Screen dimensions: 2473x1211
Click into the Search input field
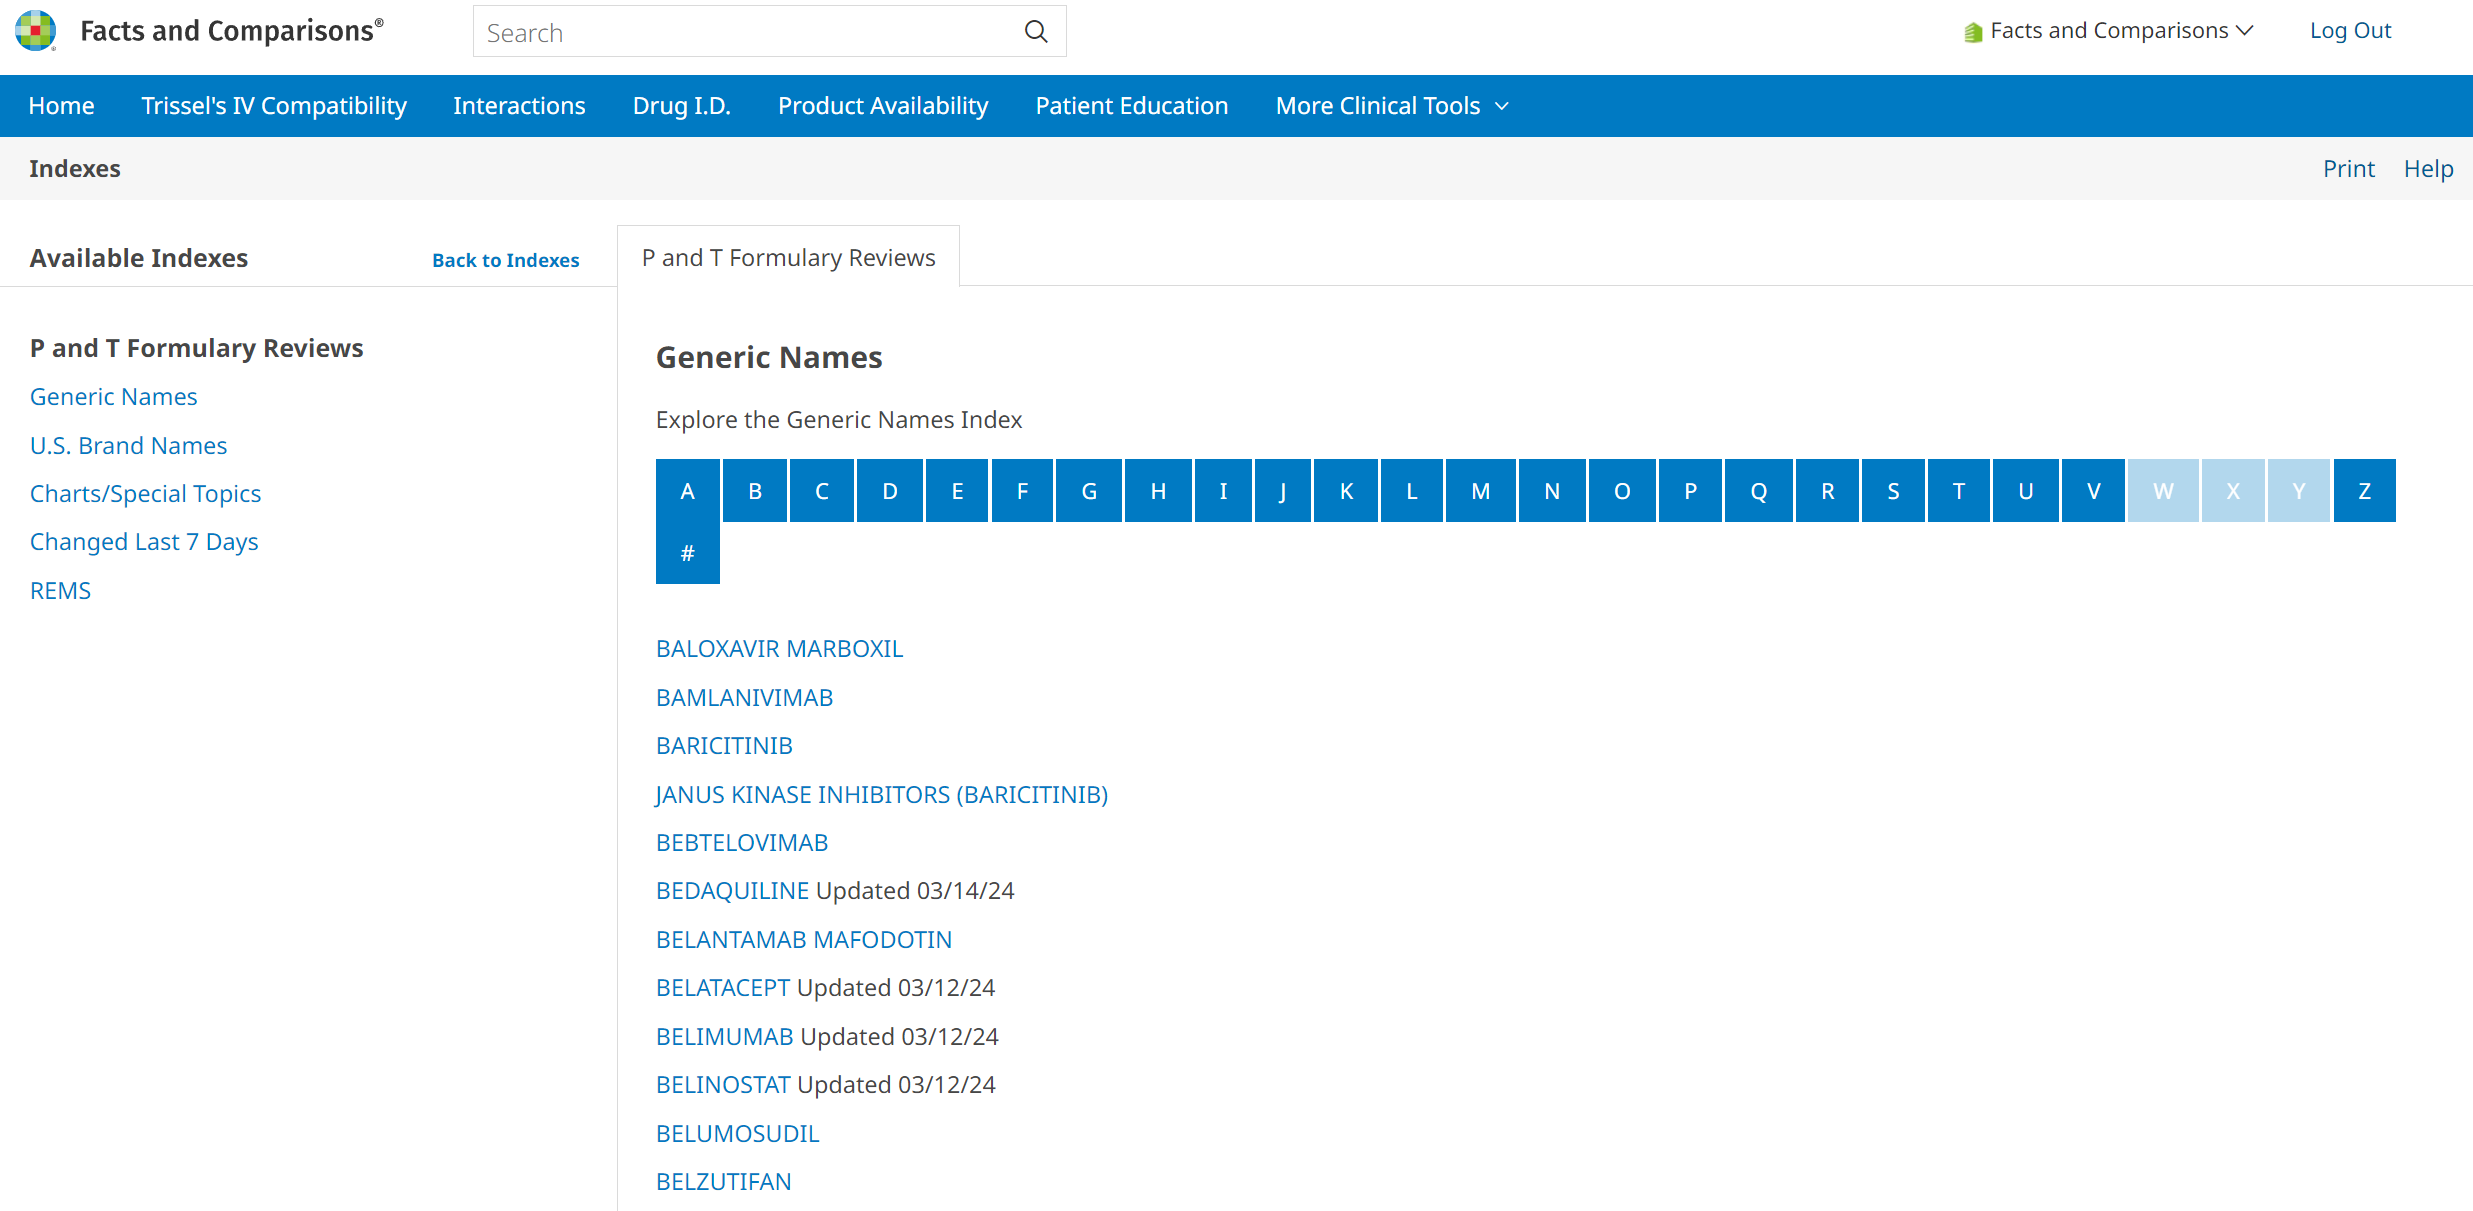745,32
